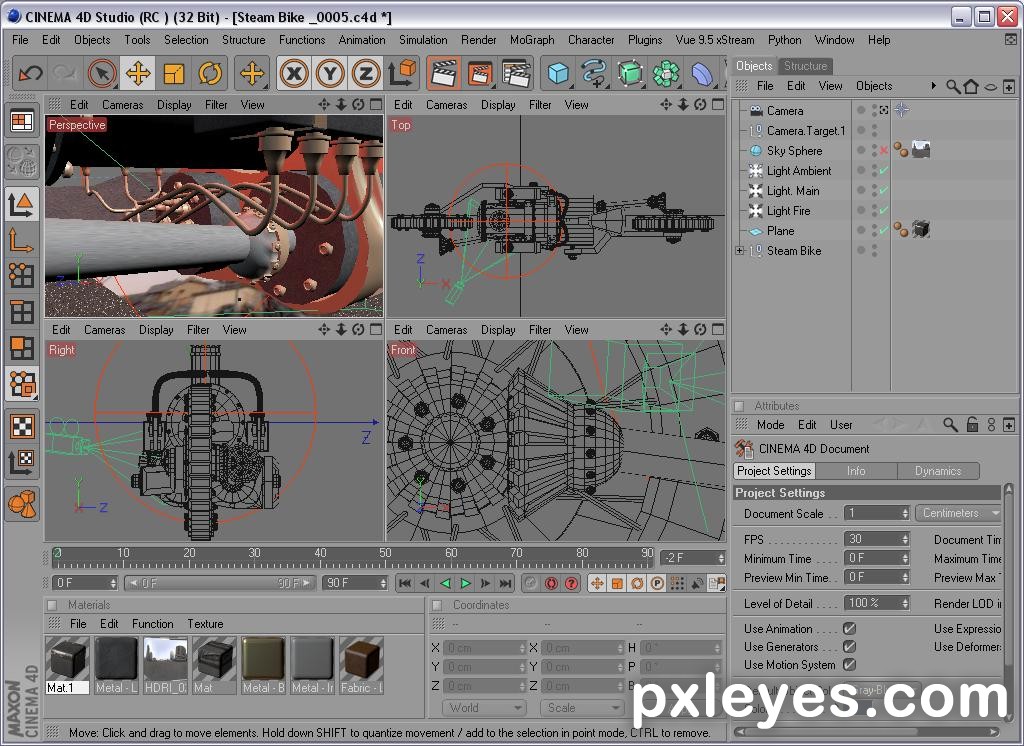Toggle Y-axis lock

coord(330,73)
